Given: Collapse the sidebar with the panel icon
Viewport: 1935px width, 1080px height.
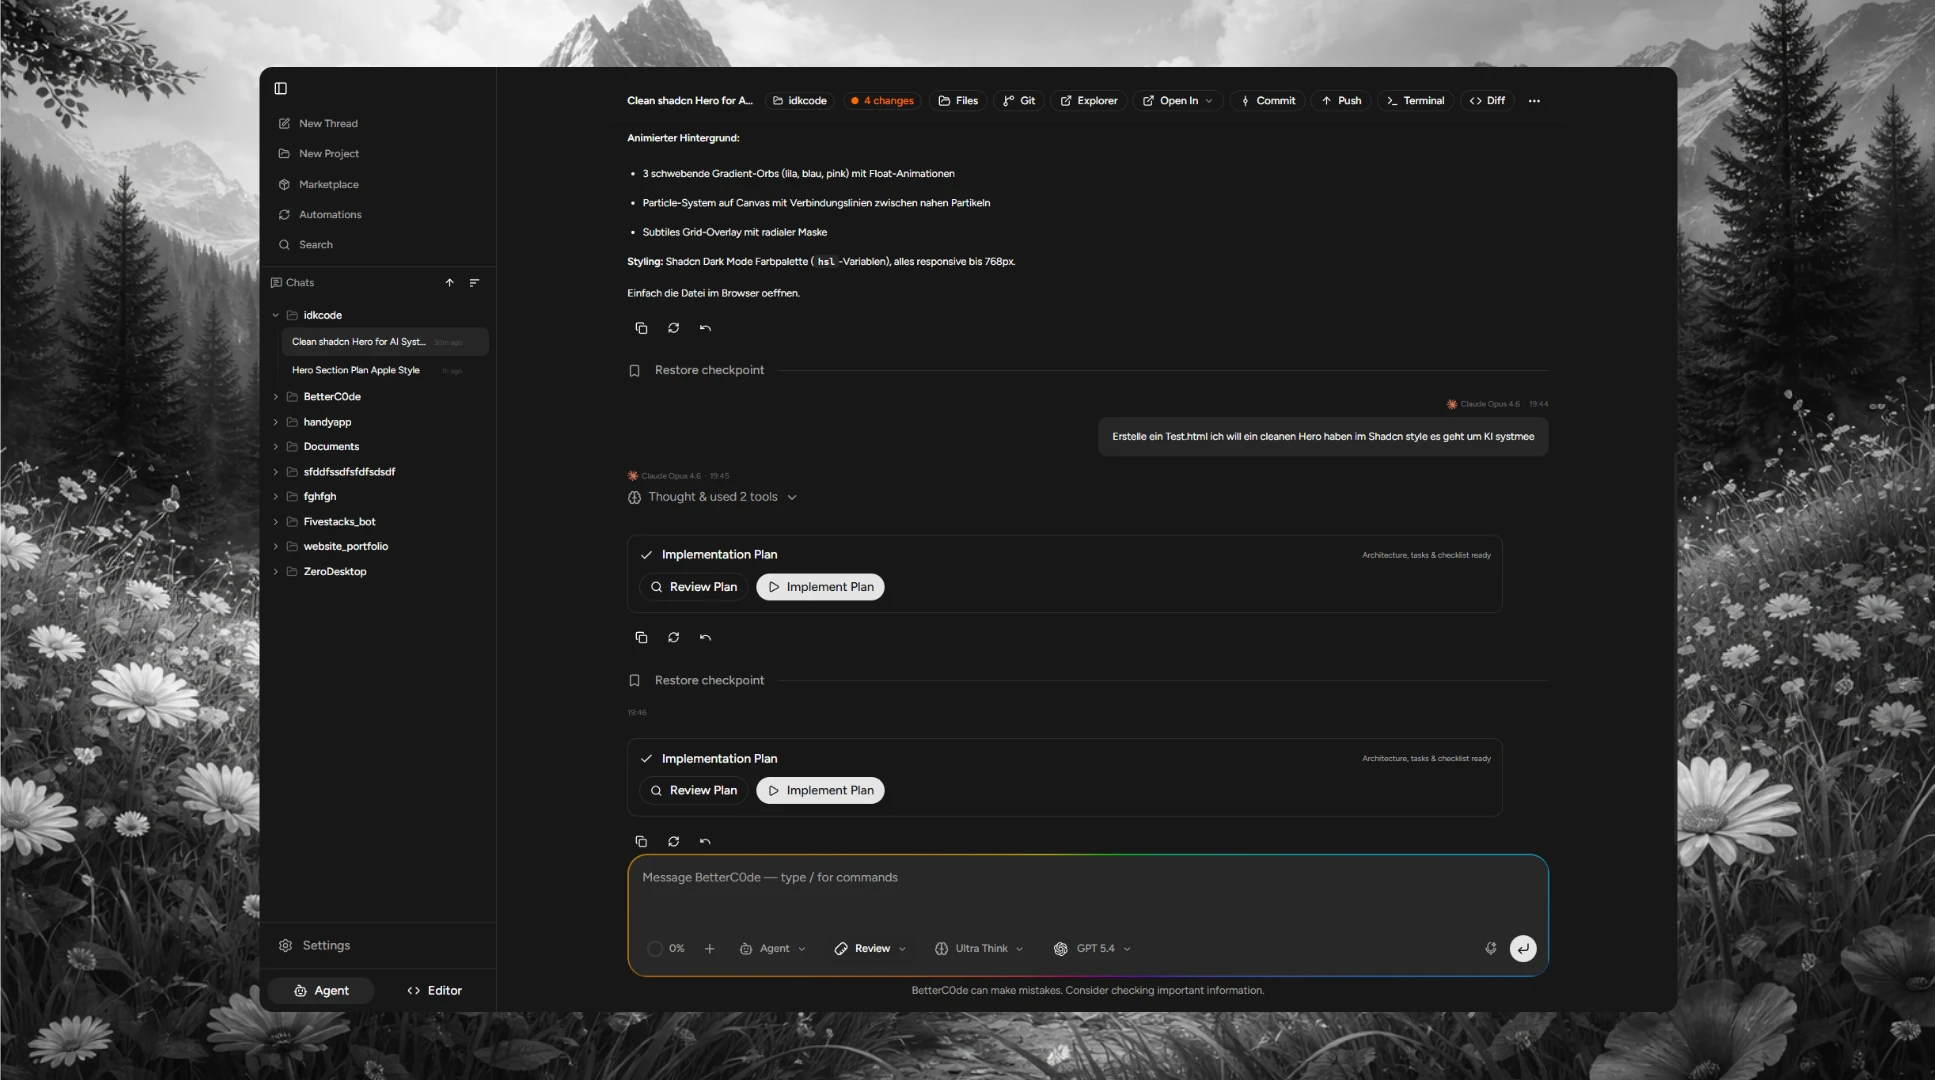Looking at the screenshot, I should 280,88.
